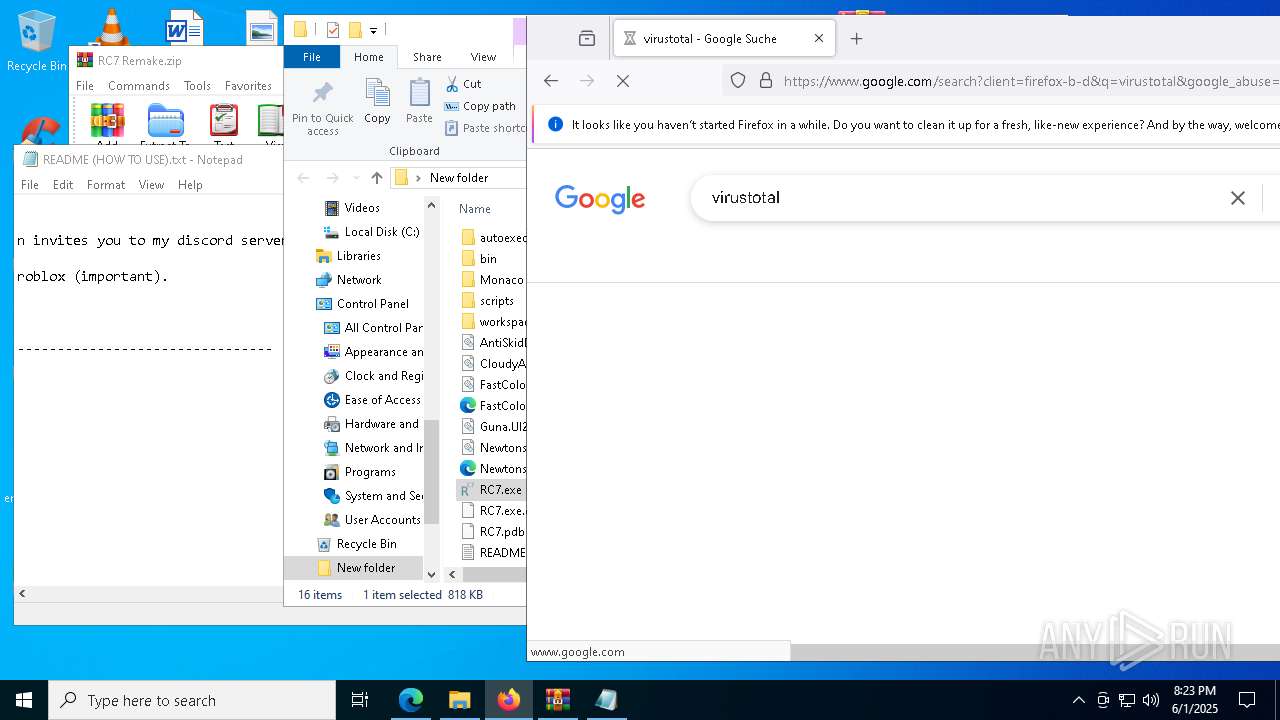Open Notepad's Edit menu
Viewport: 1280px width, 720px height.
click(x=63, y=185)
